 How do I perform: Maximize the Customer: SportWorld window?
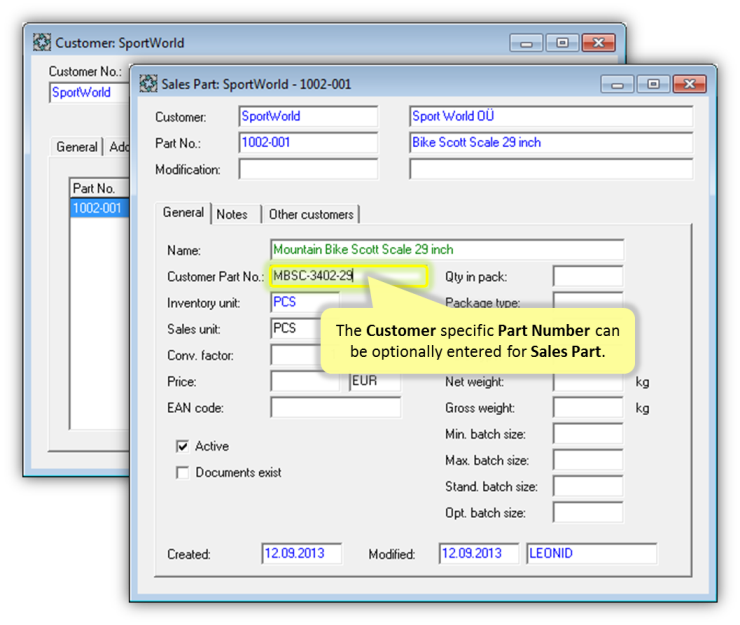(562, 42)
